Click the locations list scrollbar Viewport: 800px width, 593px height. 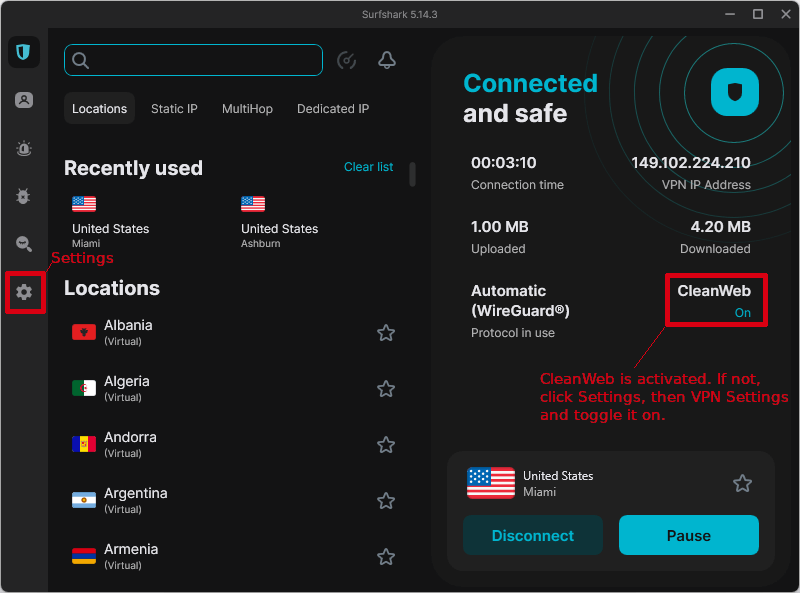click(412, 175)
